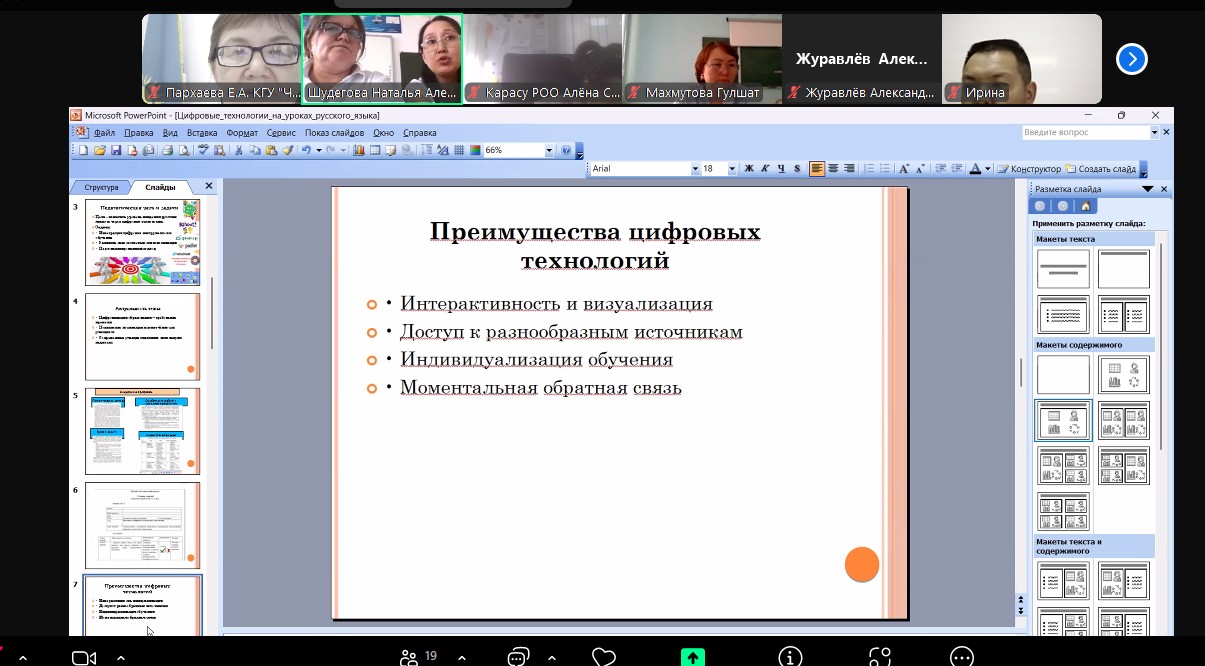Click the Undo arrow icon
The image size is (1205, 666).
pos(306,151)
